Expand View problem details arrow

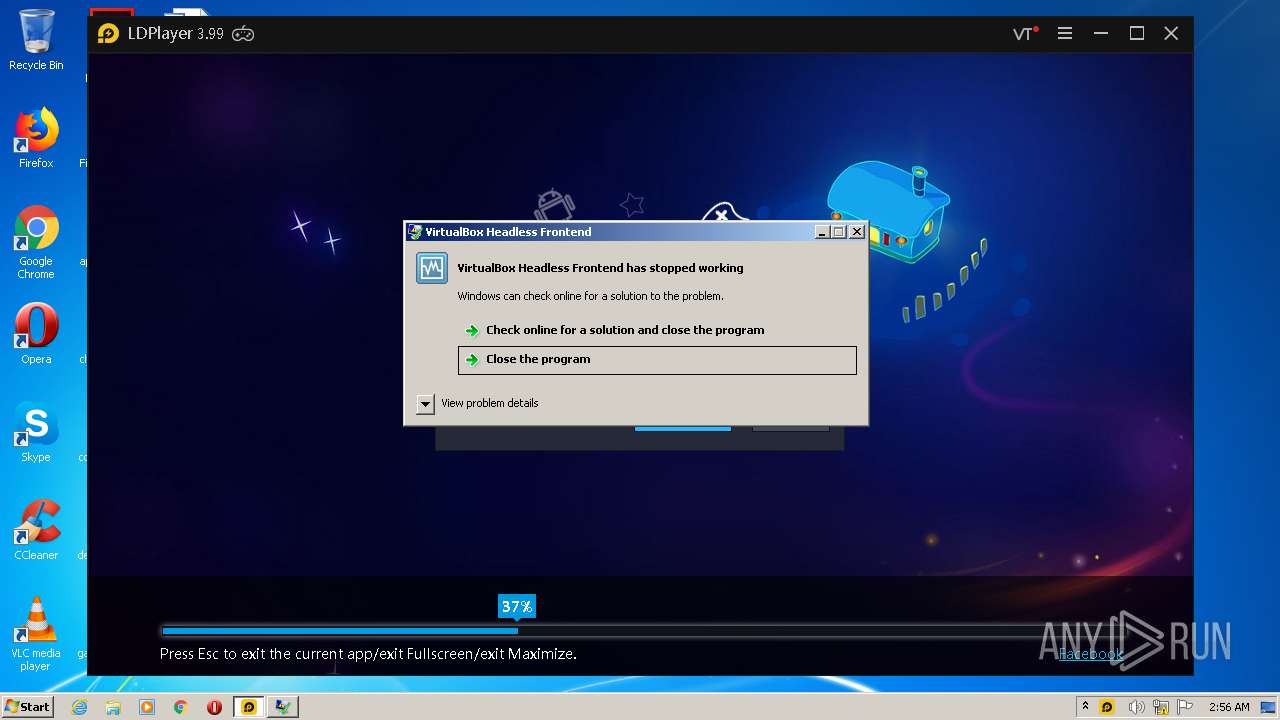425,404
